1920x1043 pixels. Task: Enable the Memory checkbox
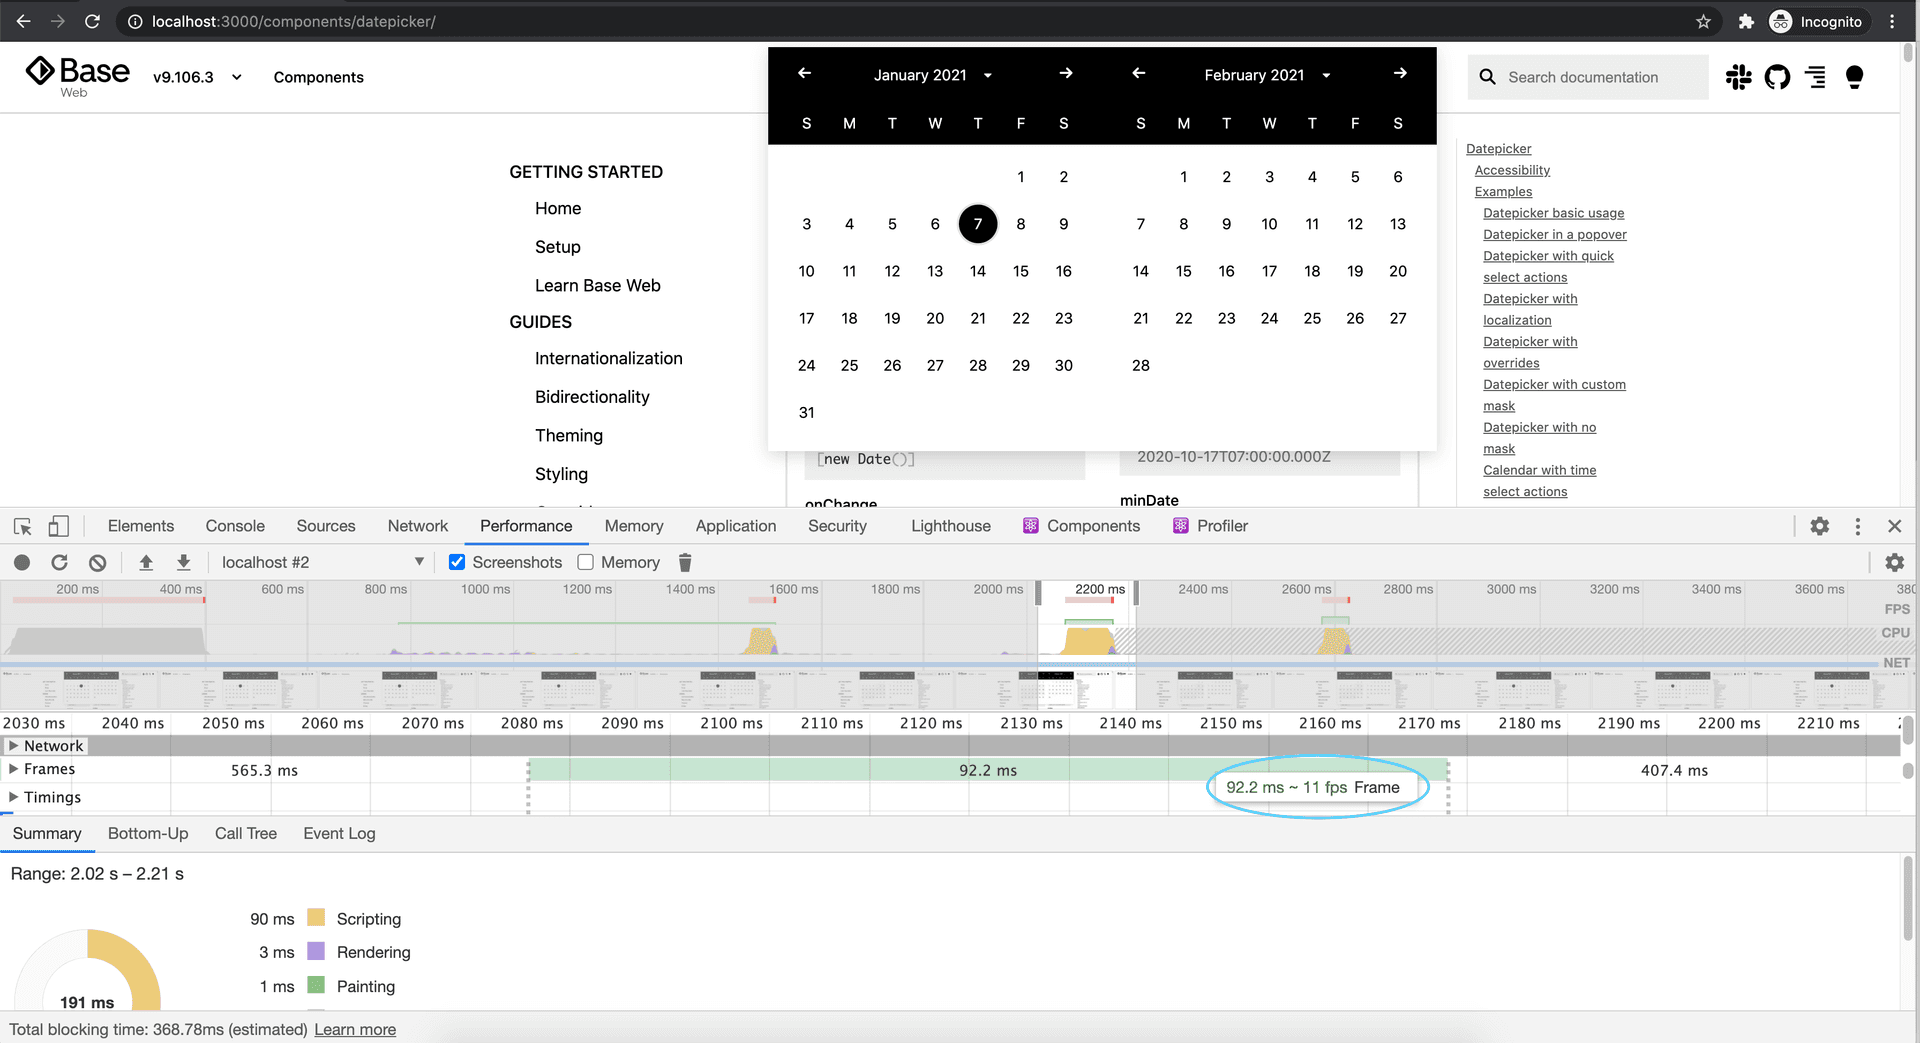point(586,562)
